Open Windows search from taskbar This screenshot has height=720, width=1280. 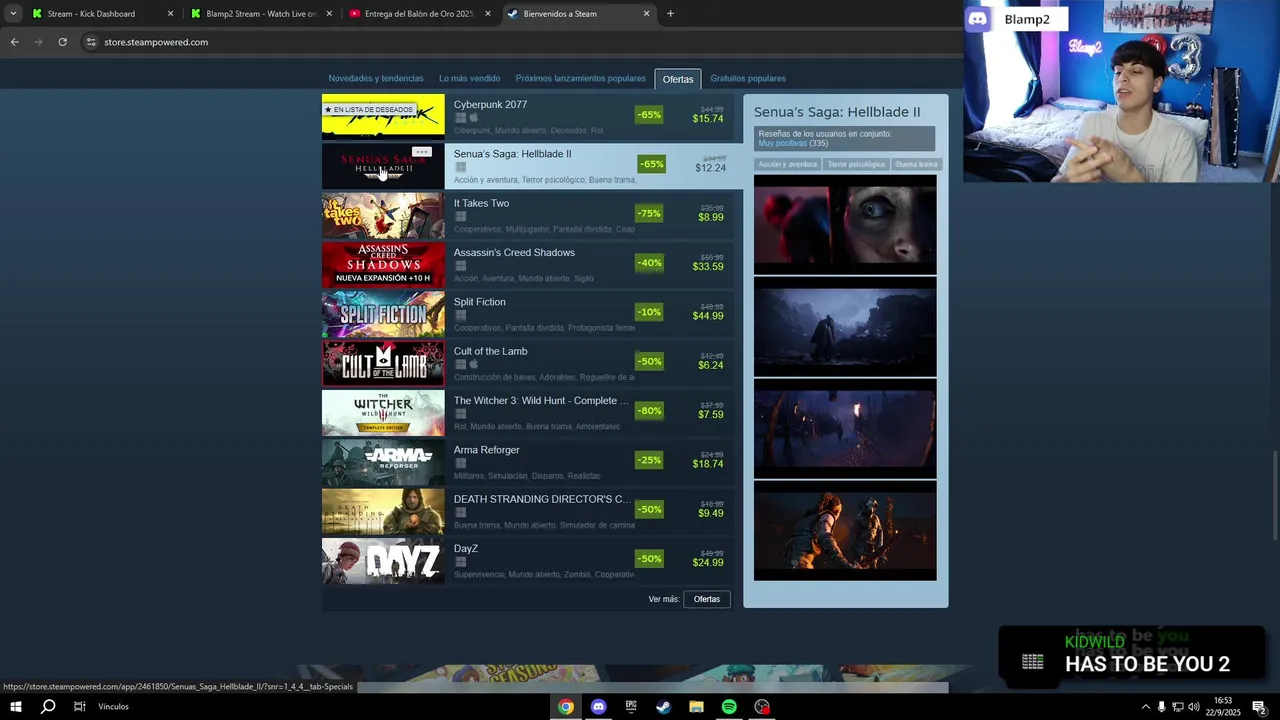(x=47, y=707)
